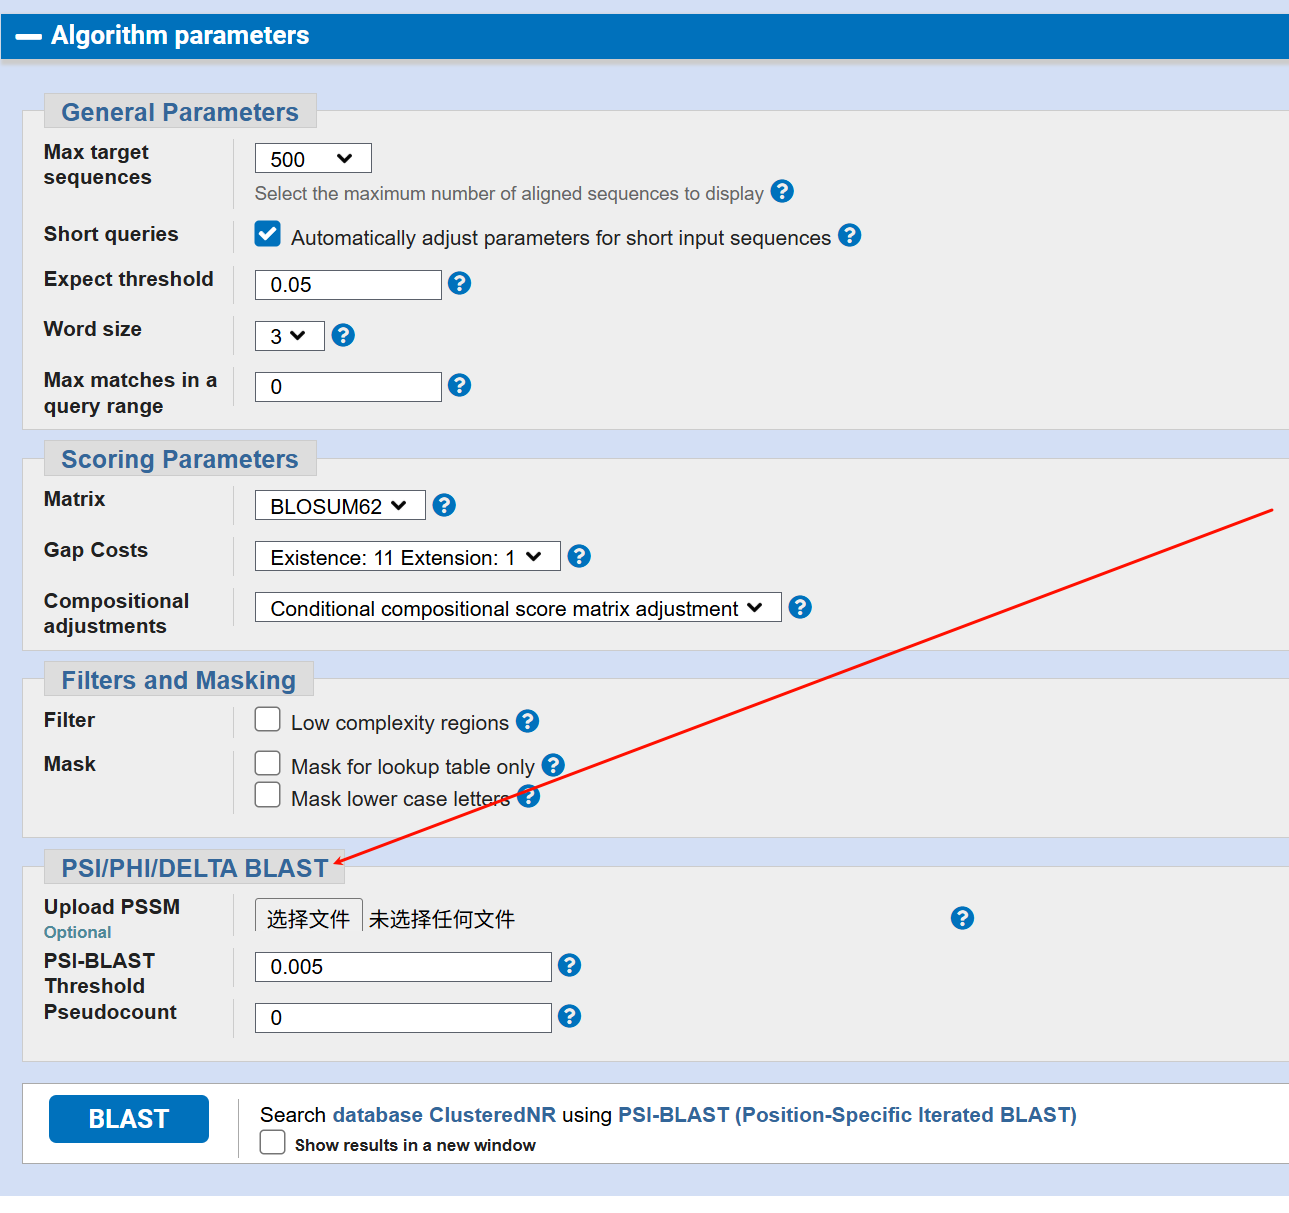Click the Scoring Parameters section heading
The image size is (1289, 1213).
point(180,459)
